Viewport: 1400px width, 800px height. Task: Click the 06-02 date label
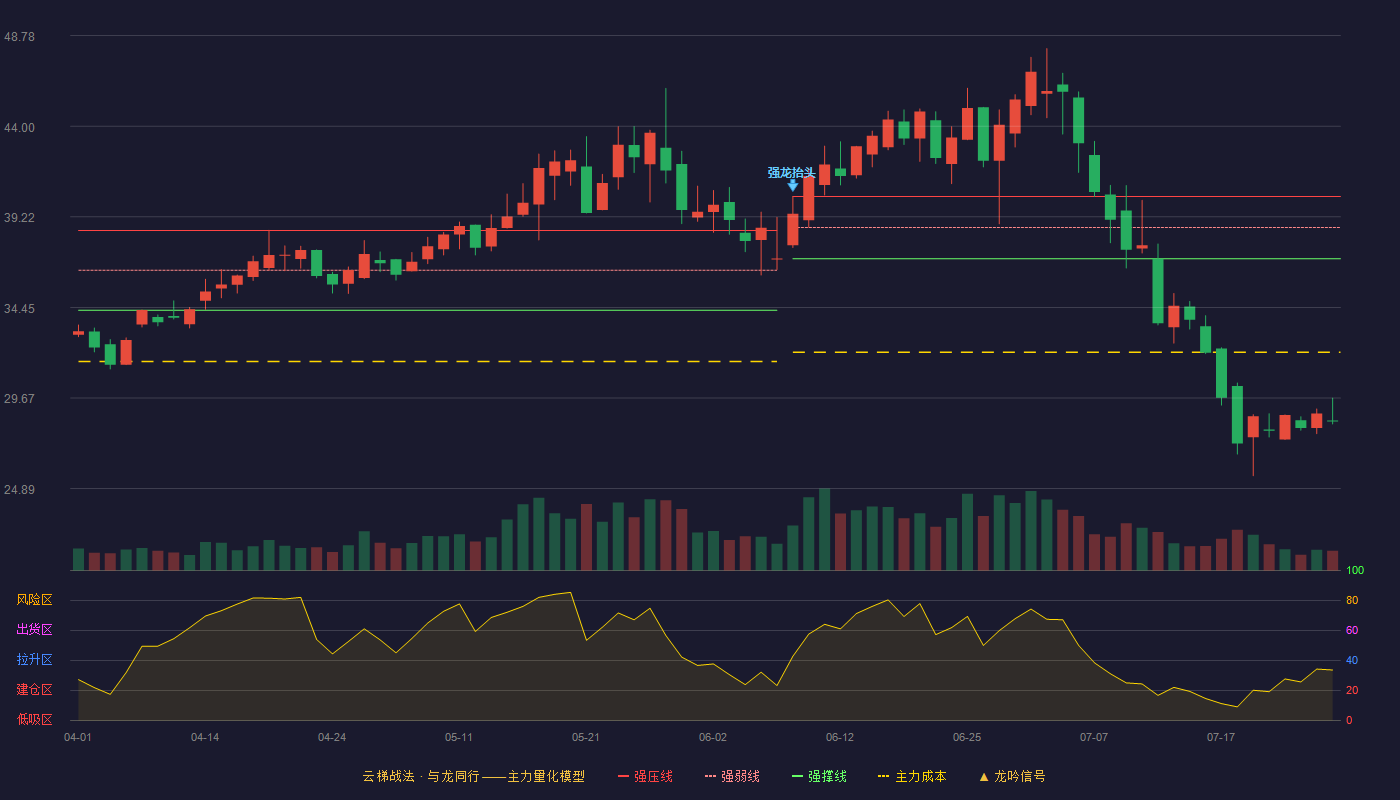pos(713,737)
